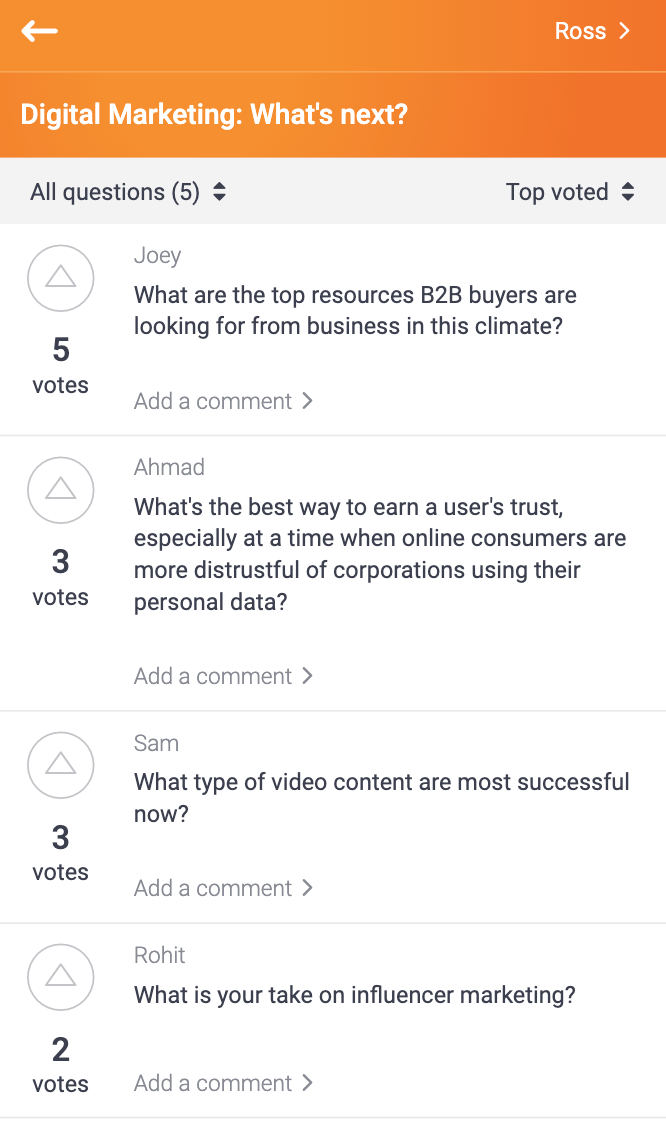Add a comment under Rohit's question
666x1124 pixels.
point(223,1083)
